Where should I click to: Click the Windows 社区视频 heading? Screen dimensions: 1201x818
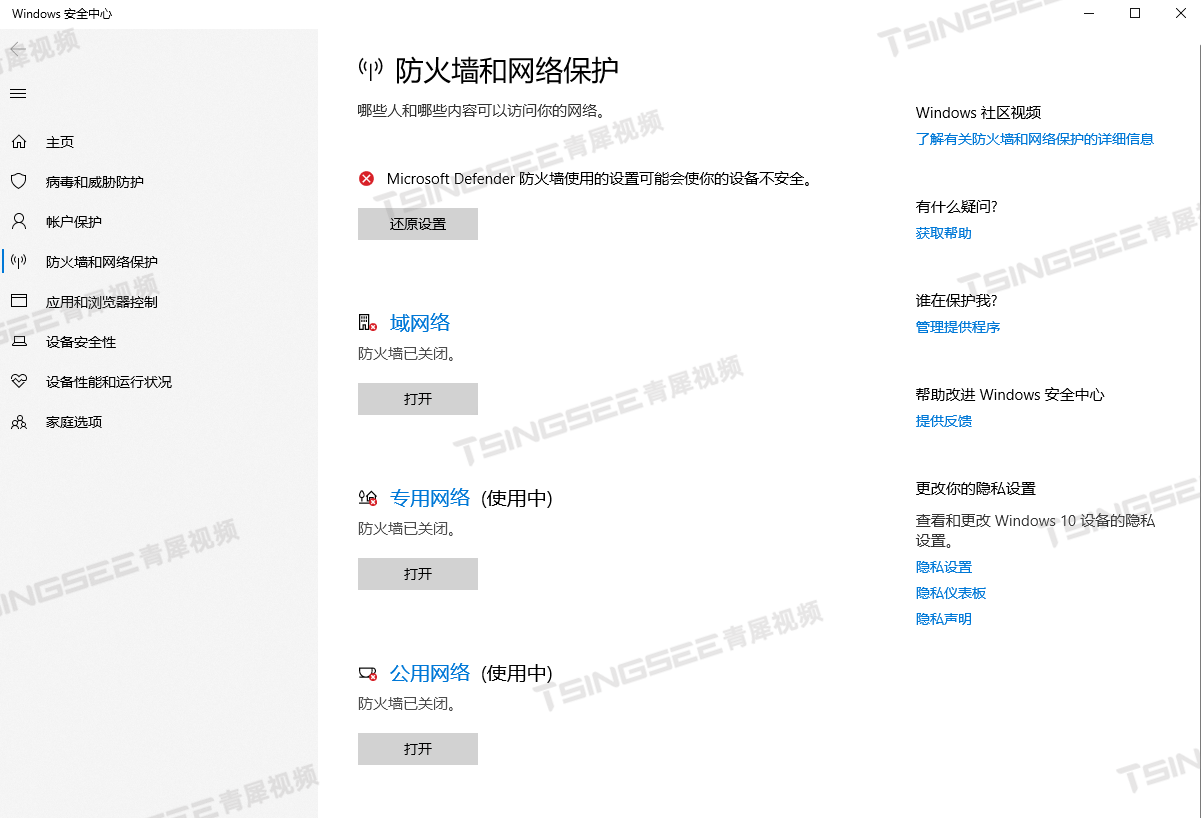[979, 113]
